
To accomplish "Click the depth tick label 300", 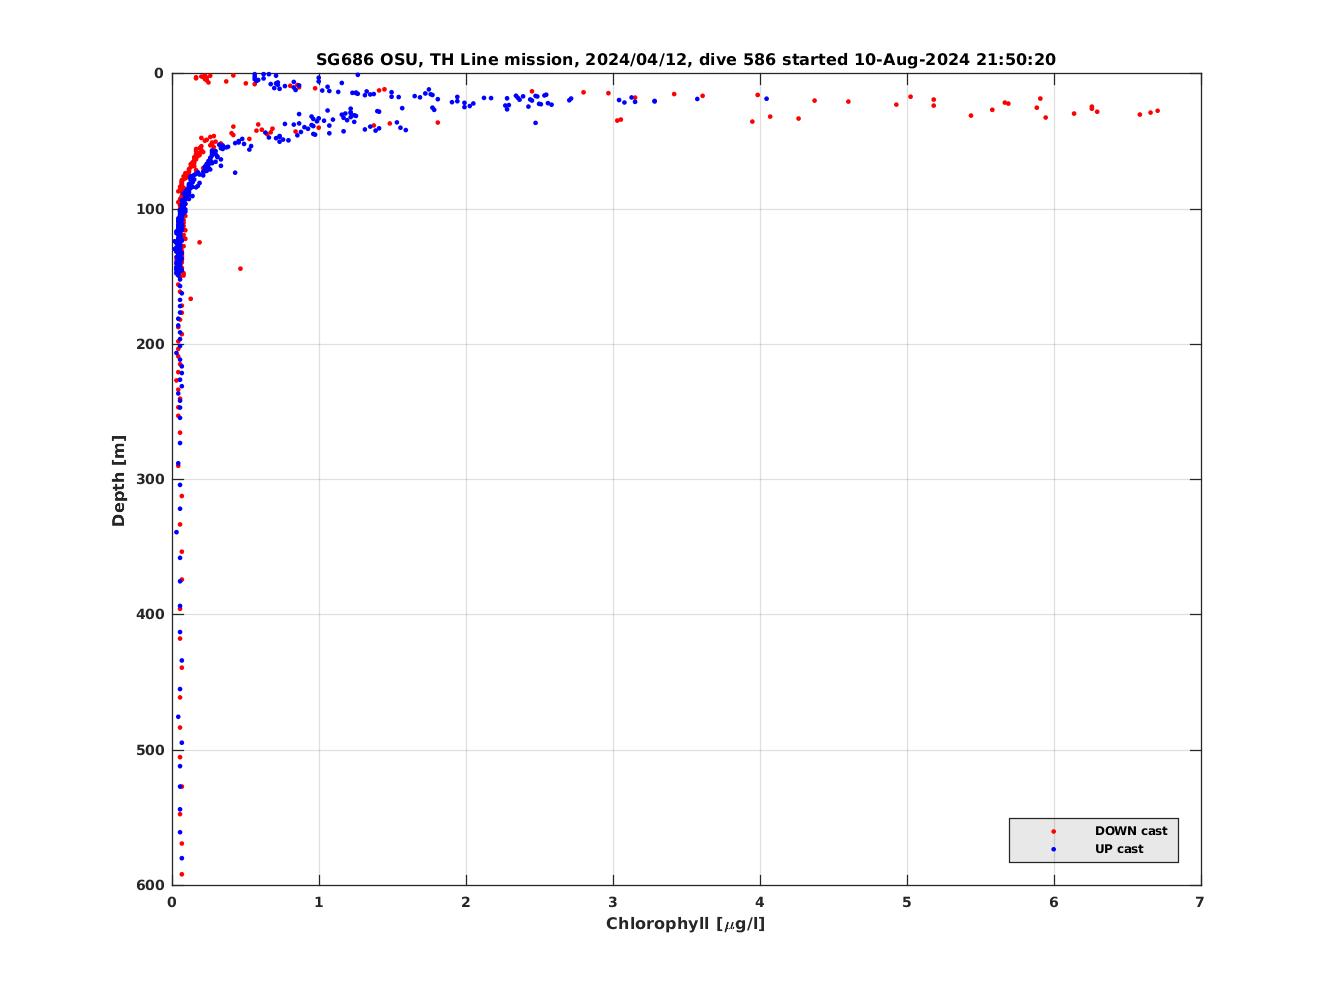I will tap(150, 479).
